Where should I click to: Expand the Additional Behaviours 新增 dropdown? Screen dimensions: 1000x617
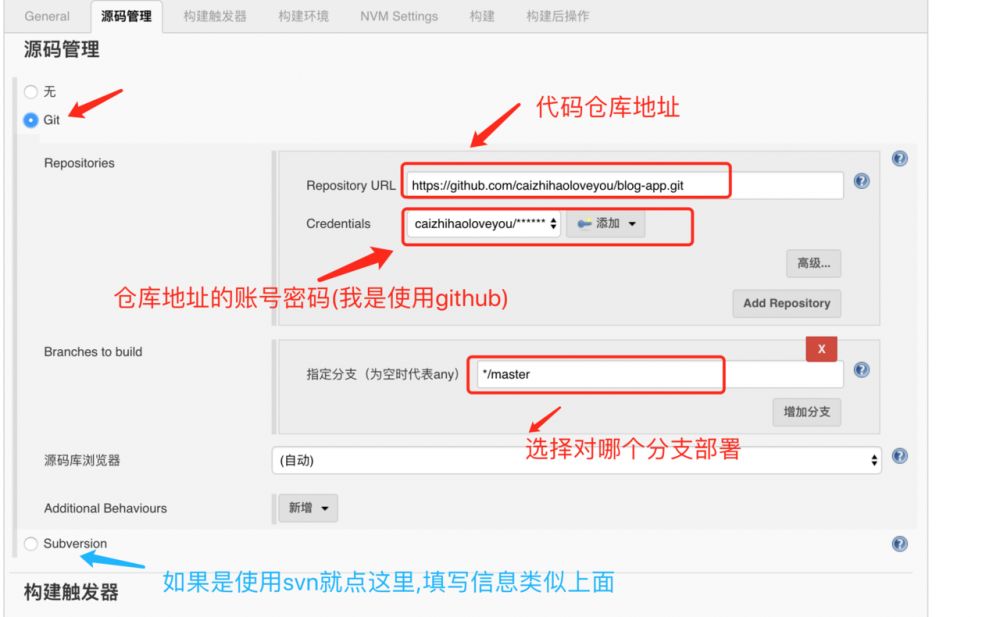point(307,508)
